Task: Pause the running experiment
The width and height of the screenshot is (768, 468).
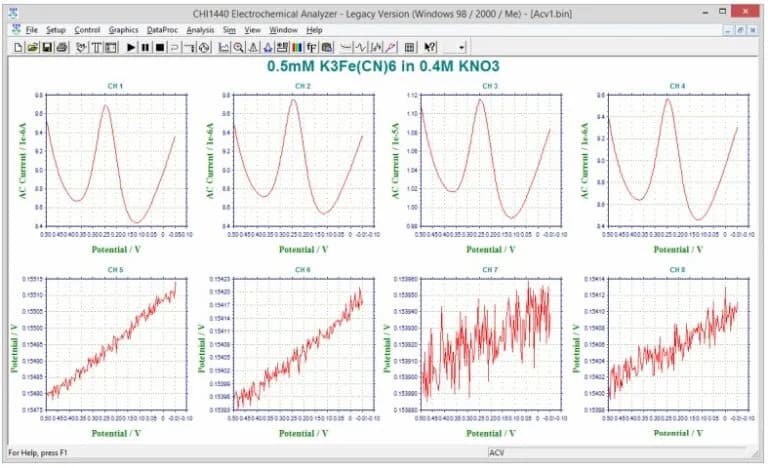Action: tap(145, 47)
